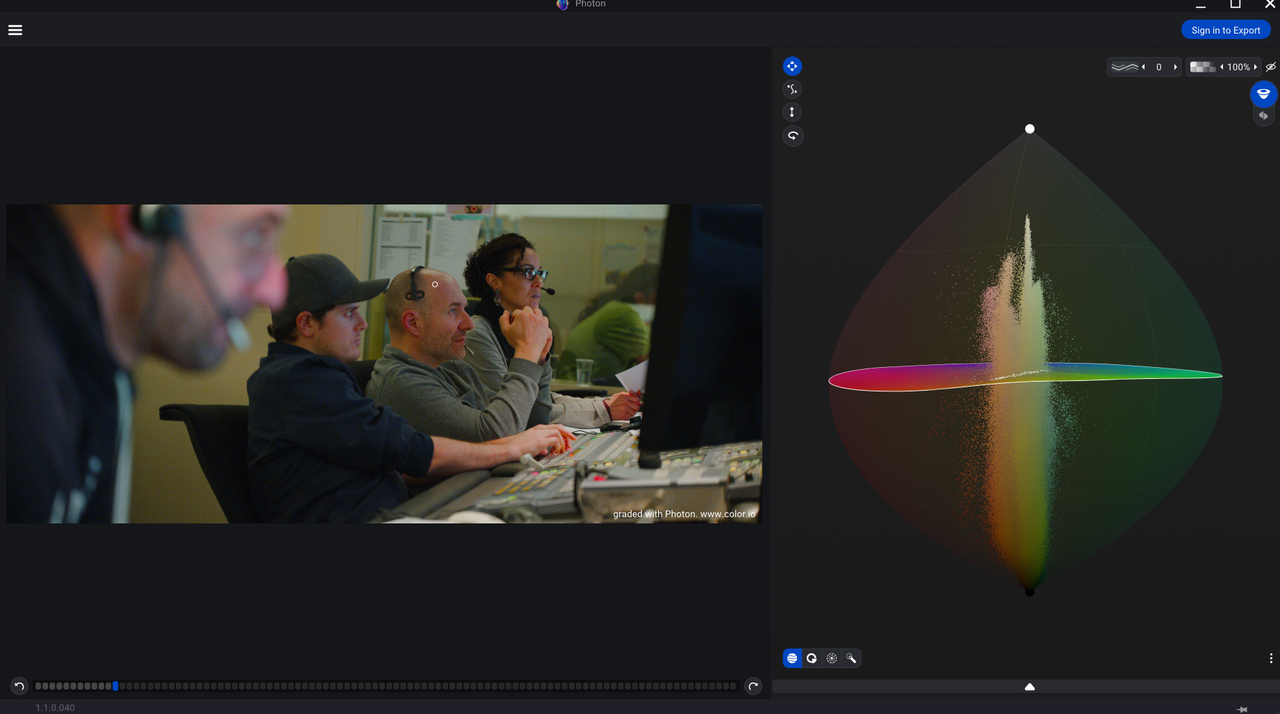Viewport: 1280px width, 714px height.
Task: Click the curved reset arrow tool
Action: 792,135
